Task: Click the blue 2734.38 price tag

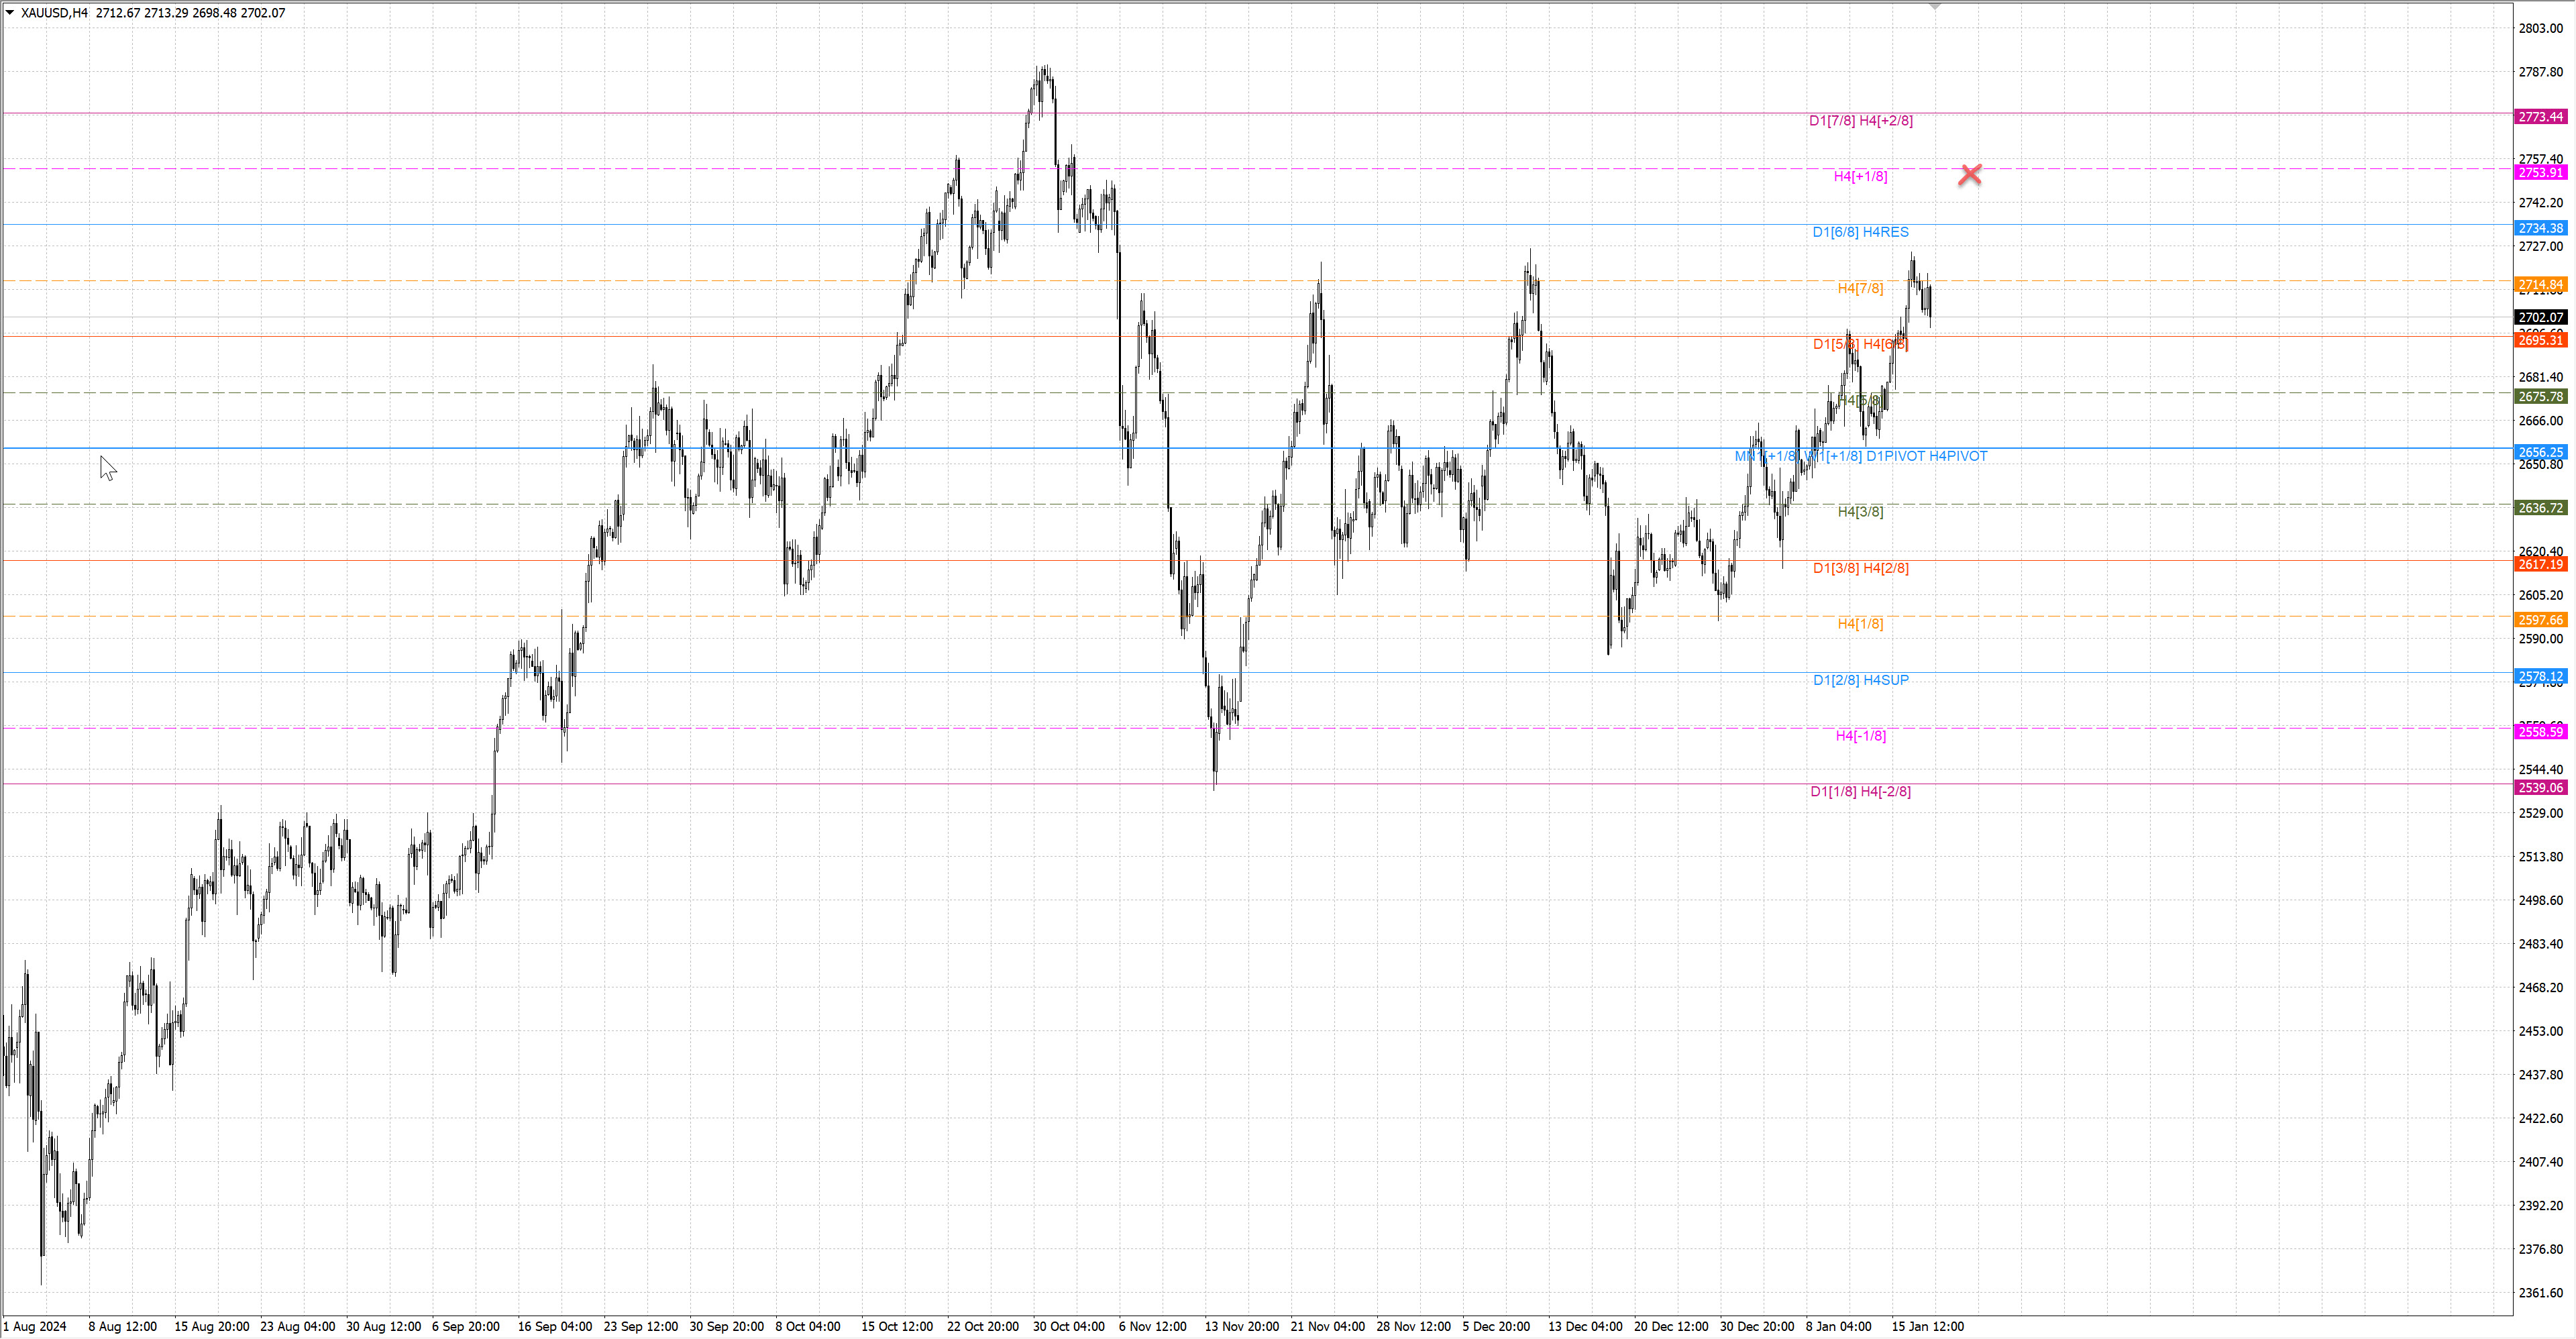Action: (x=2540, y=228)
